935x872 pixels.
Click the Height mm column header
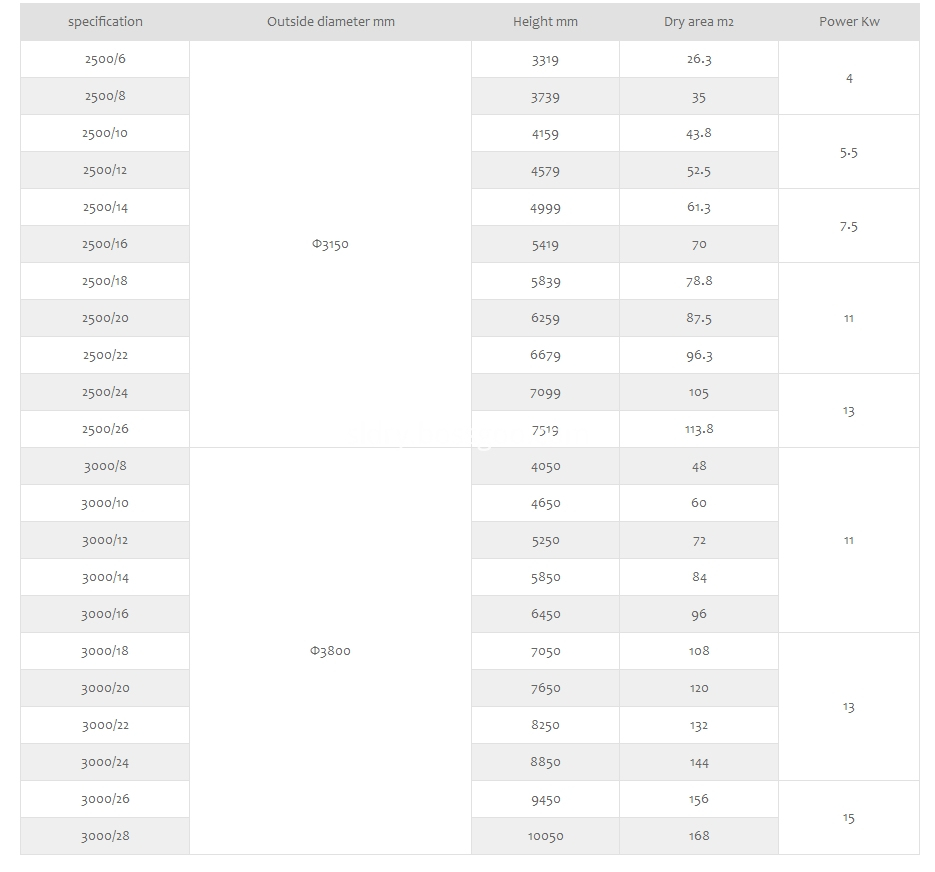click(x=545, y=22)
